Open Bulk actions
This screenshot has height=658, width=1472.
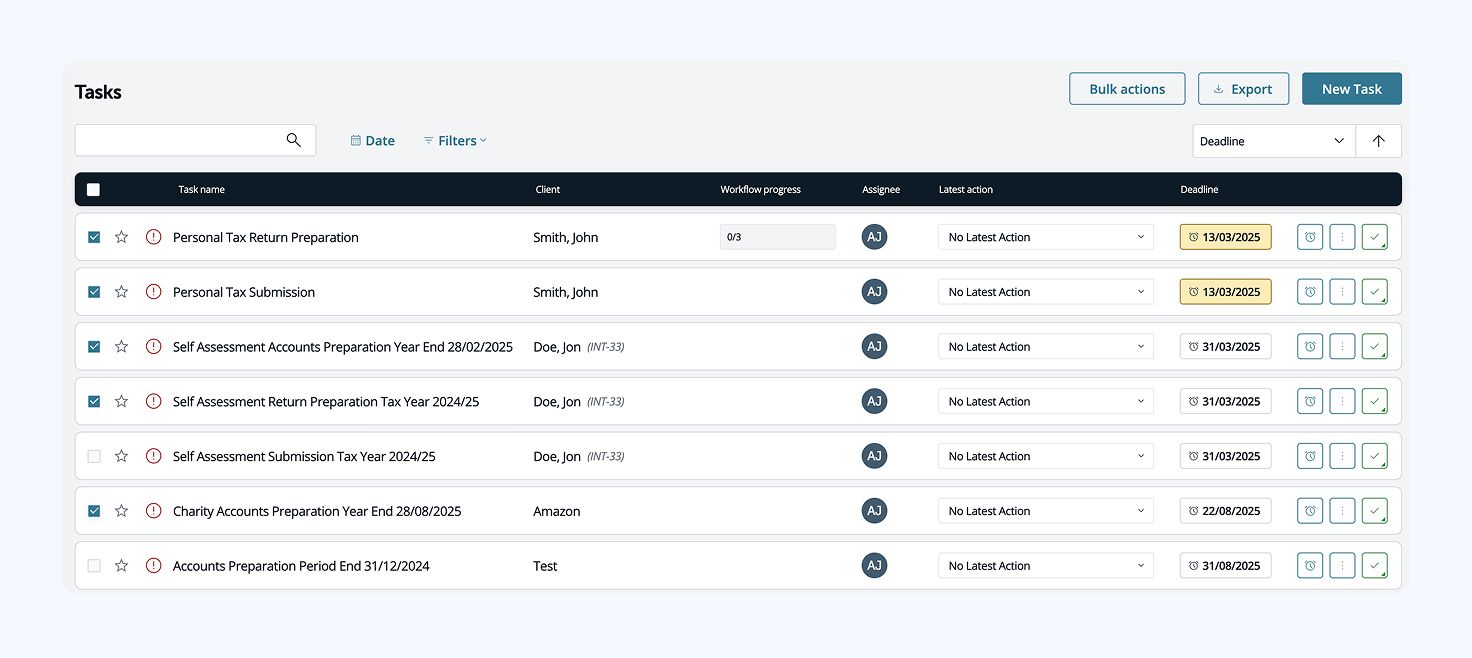pos(1127,89)
